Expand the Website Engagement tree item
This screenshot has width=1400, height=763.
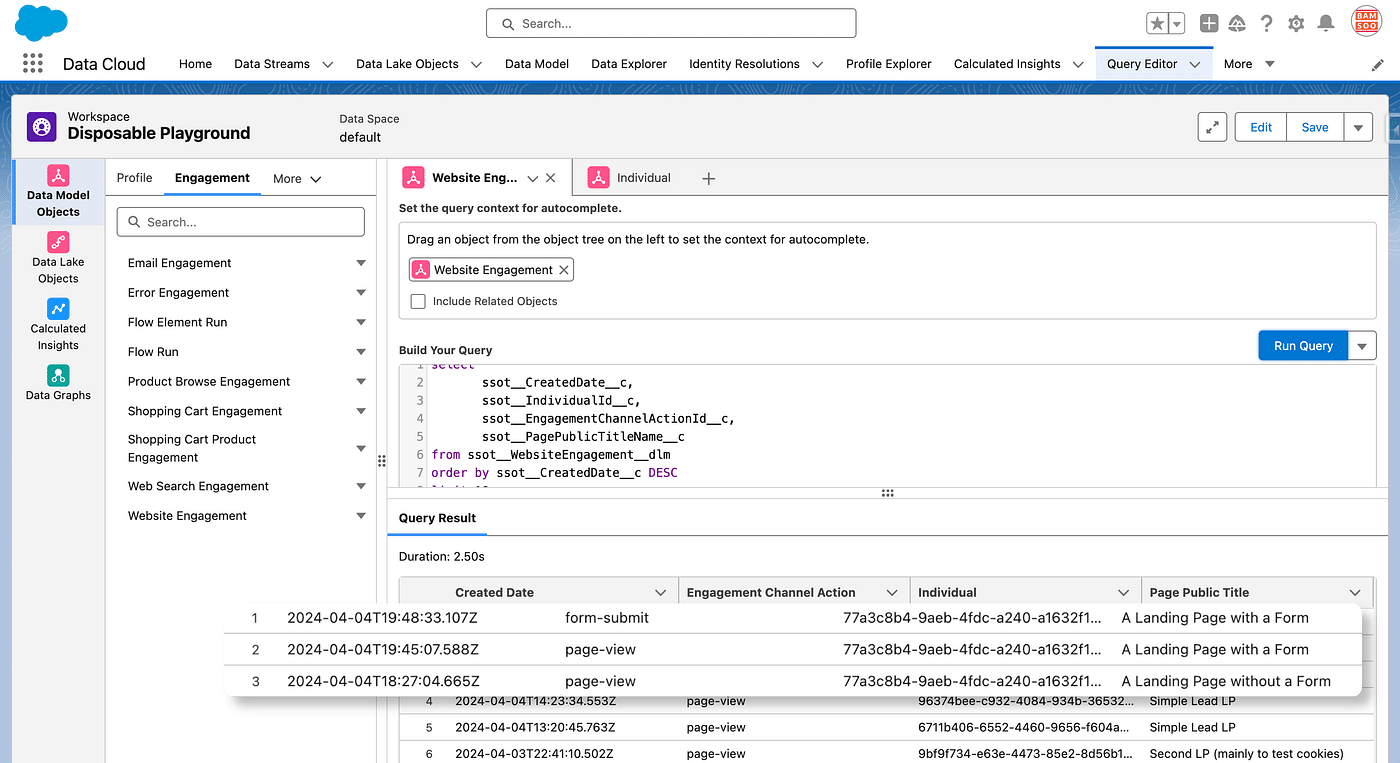[x=361, y=516]
